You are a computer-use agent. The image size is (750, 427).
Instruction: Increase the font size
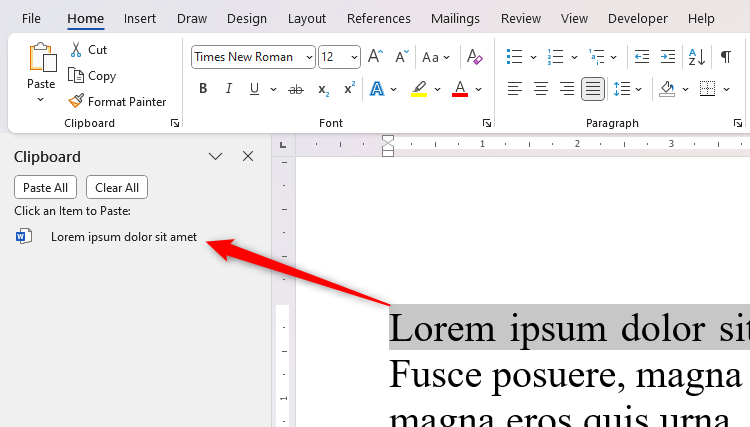(375, 57)
